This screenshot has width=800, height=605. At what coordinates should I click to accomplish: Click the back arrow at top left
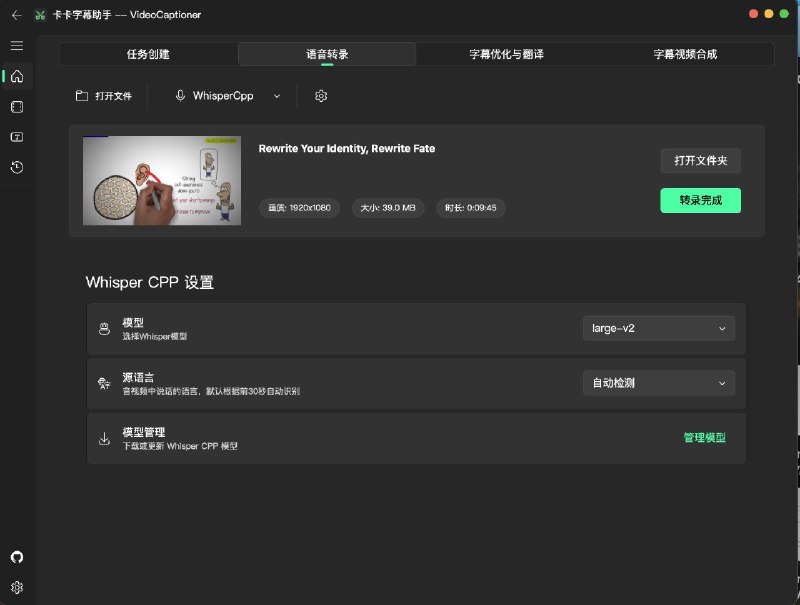pyautogui.click(x=16, y=14)
